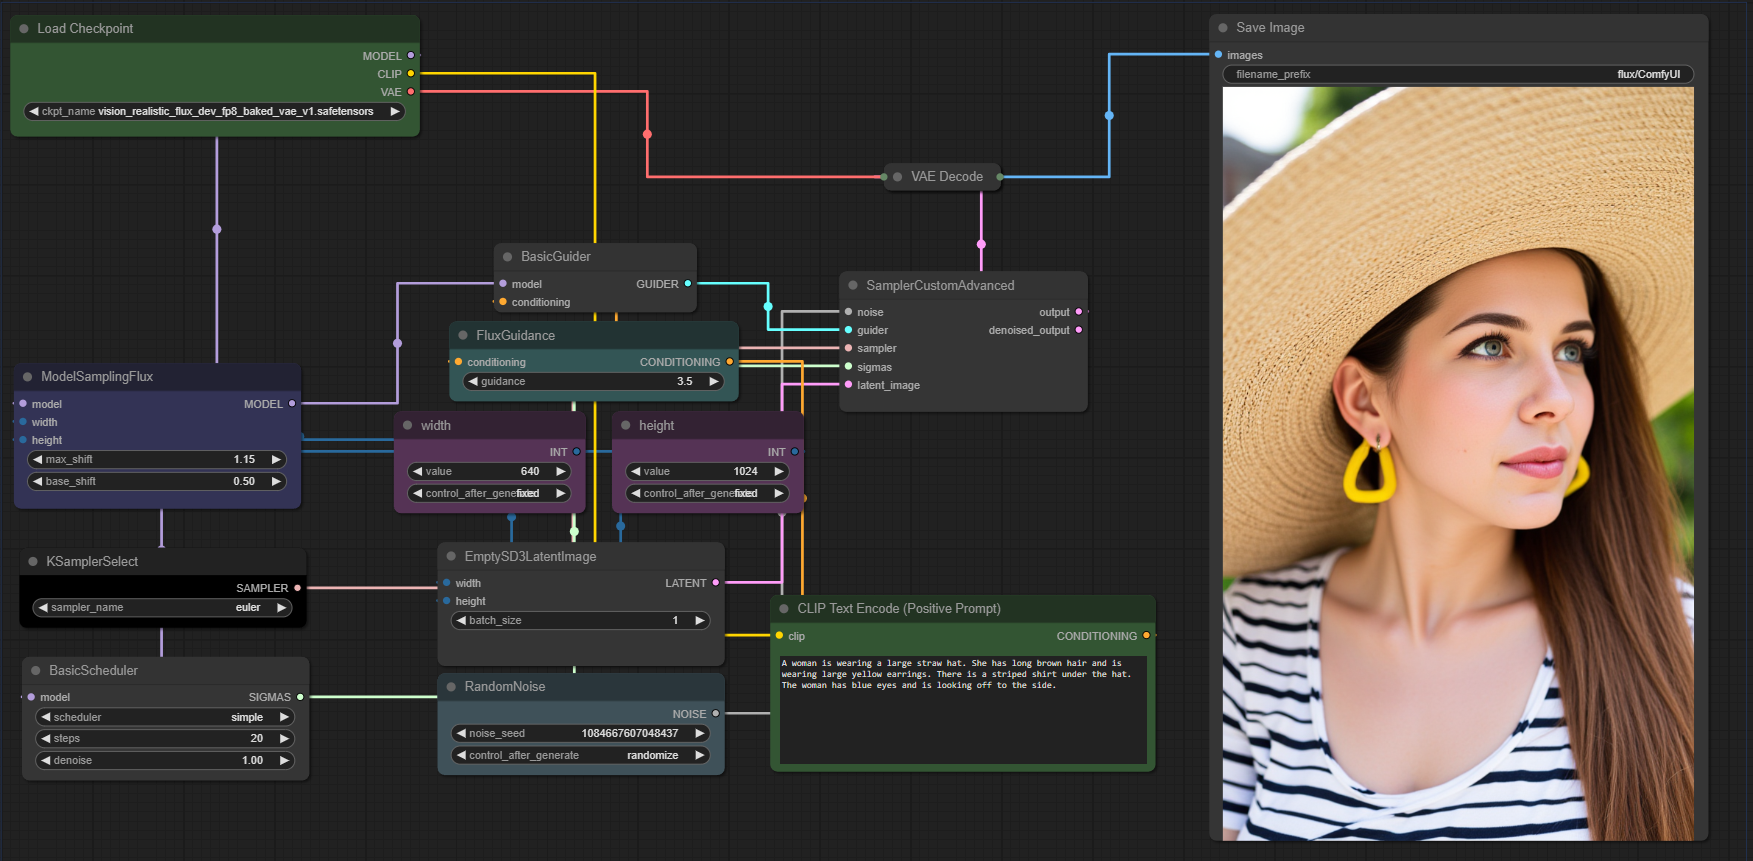Screen dimensions: 1753x861
Task: Collapse the VAE Decode node dot
Action: coord(897,177)
